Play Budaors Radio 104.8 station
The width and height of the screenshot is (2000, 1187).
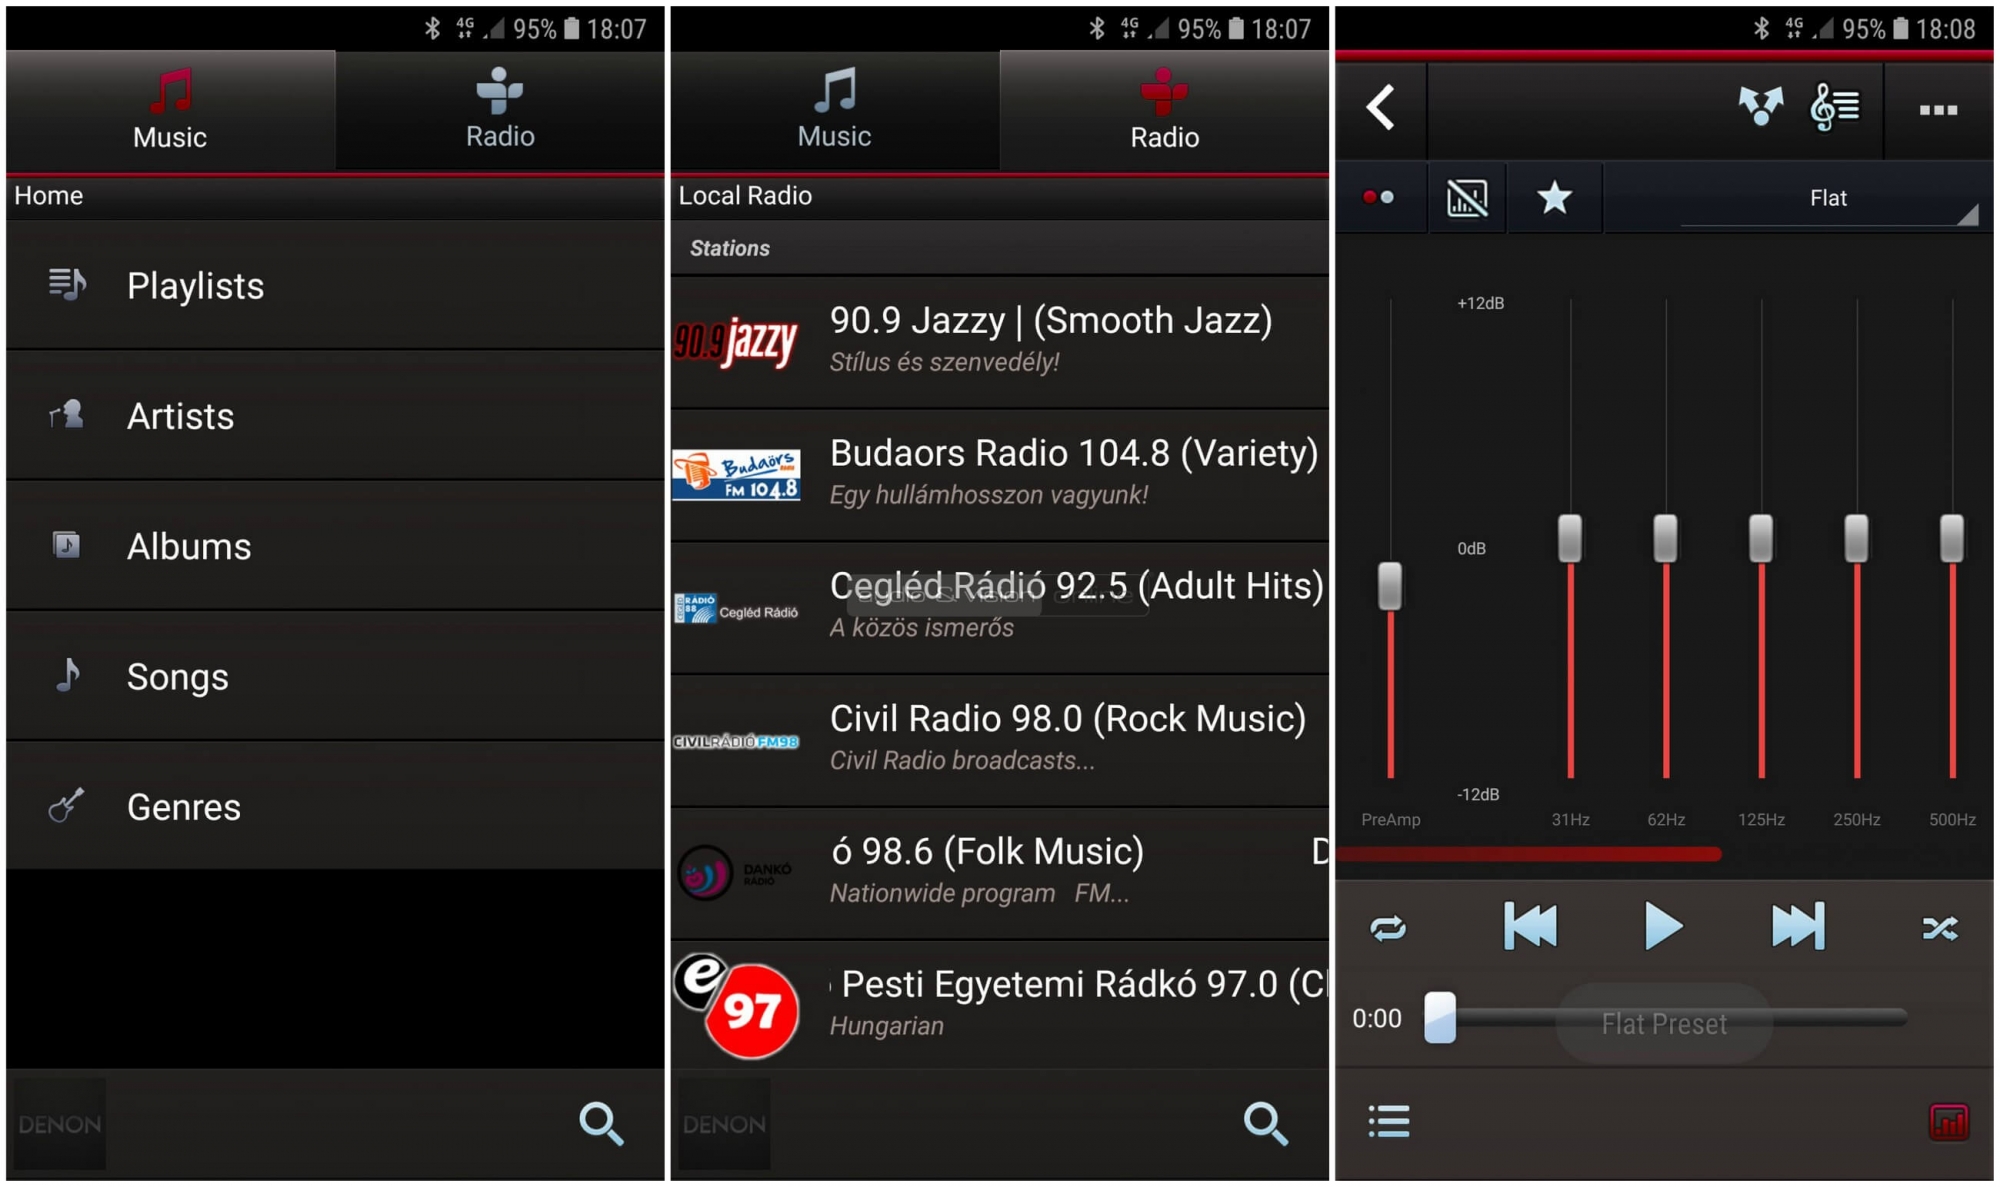[1000, 475]
